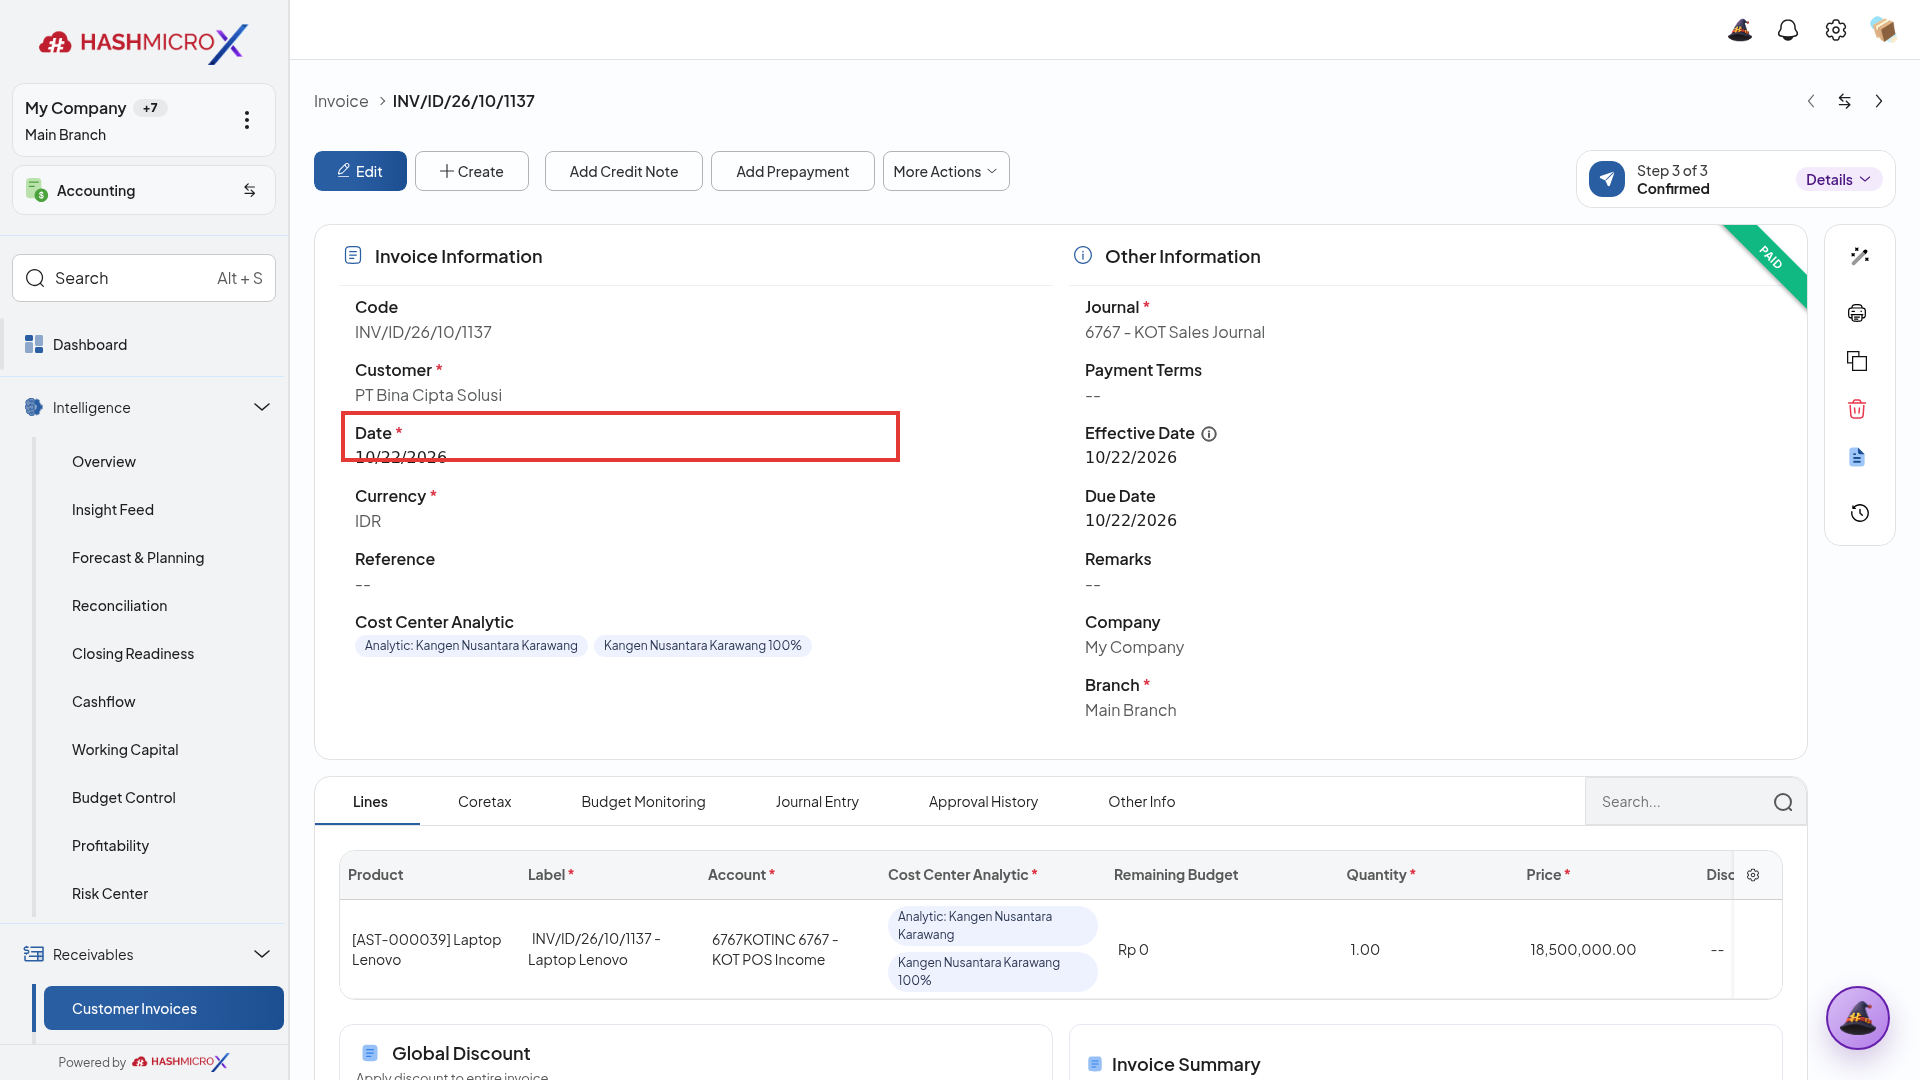Viewport: 1920px width, 1080px height.
Task: Click the blue document icon in side toolbar
Action: click(x=1857, y=457)
